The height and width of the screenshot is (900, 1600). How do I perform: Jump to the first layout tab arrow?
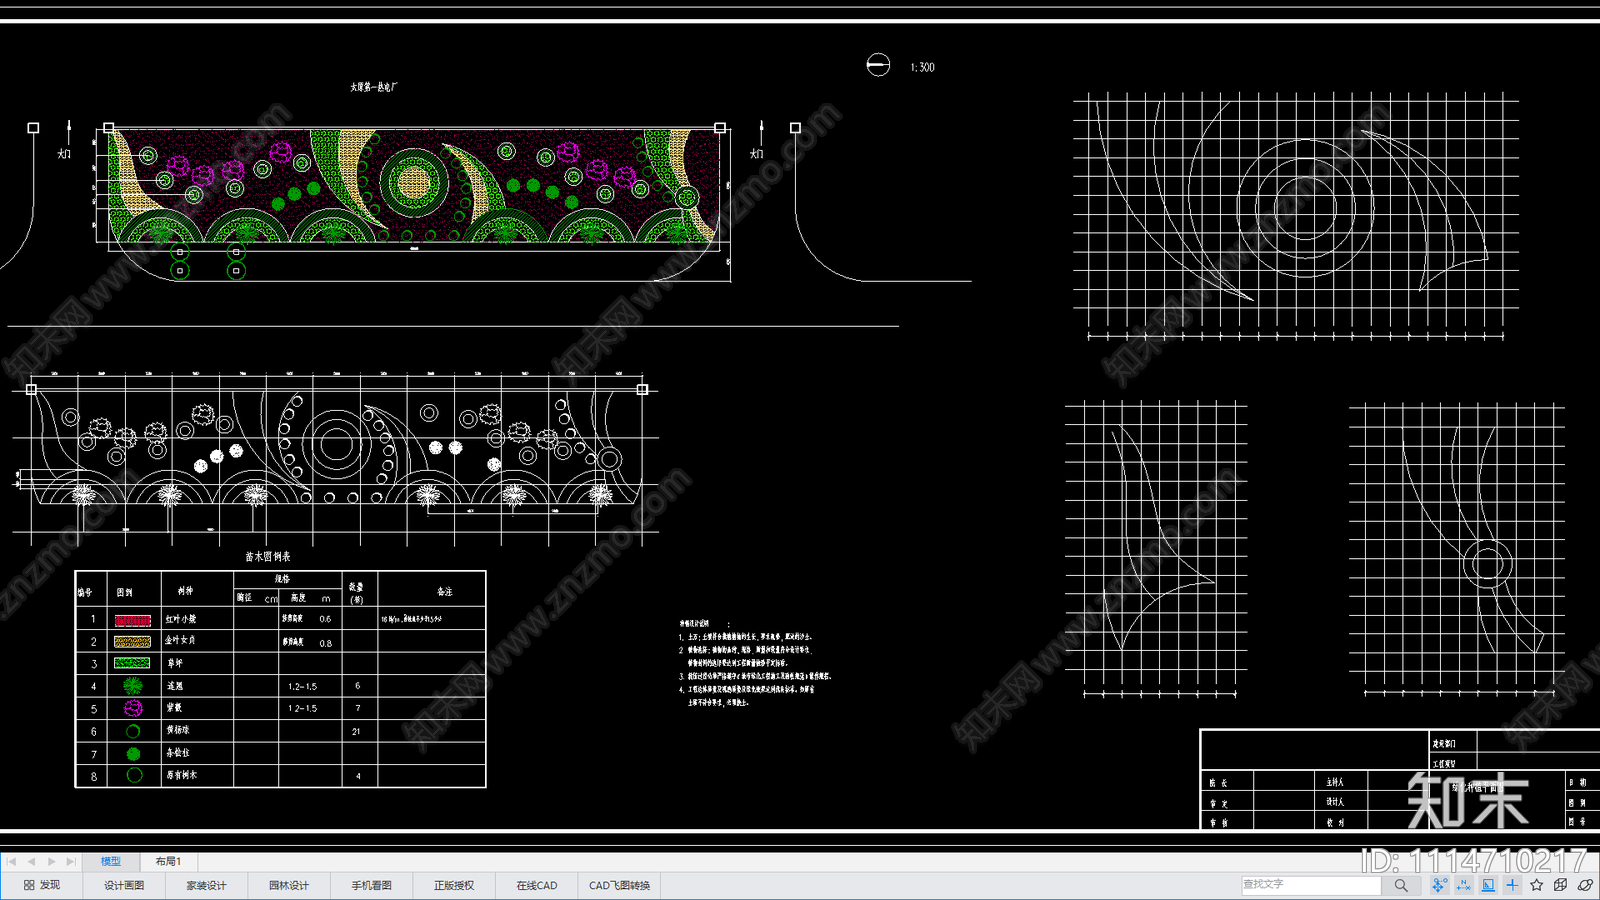click(x=12, y=861)
